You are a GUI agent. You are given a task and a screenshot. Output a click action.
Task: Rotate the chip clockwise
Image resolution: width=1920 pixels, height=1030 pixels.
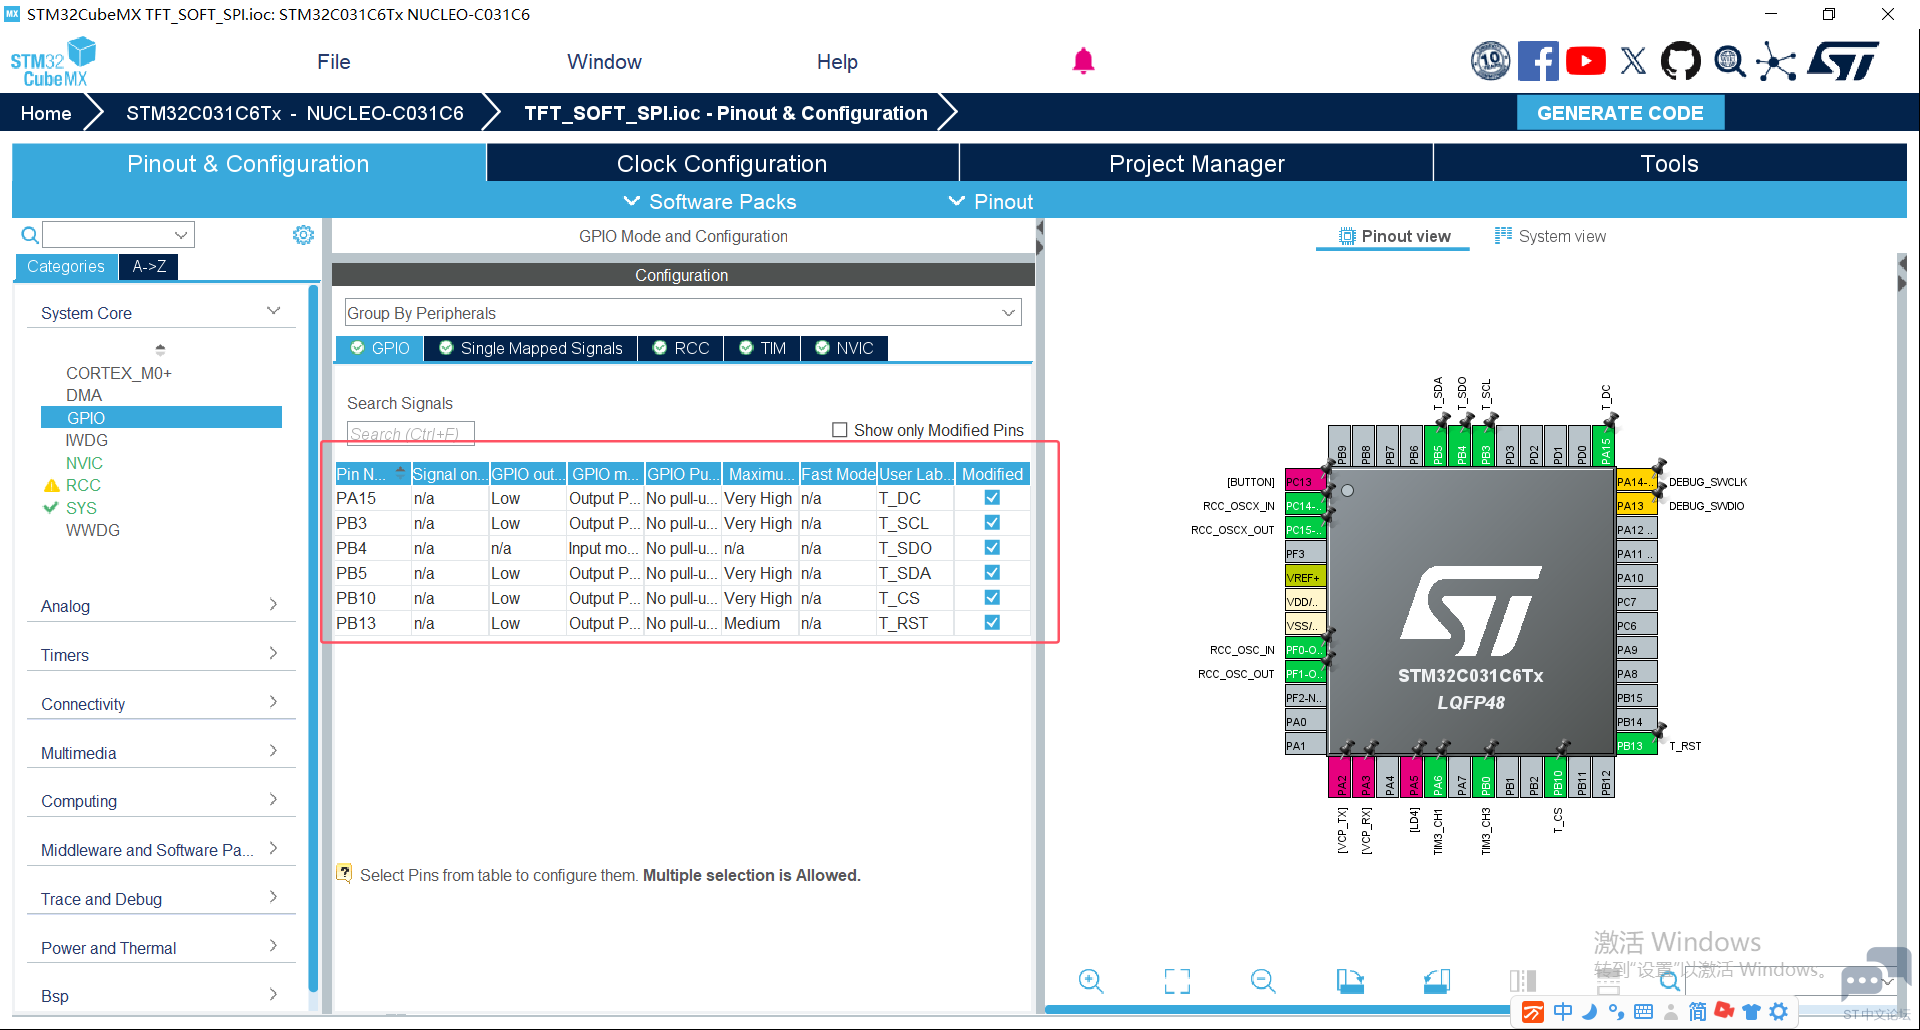(x=1350, y=981)
